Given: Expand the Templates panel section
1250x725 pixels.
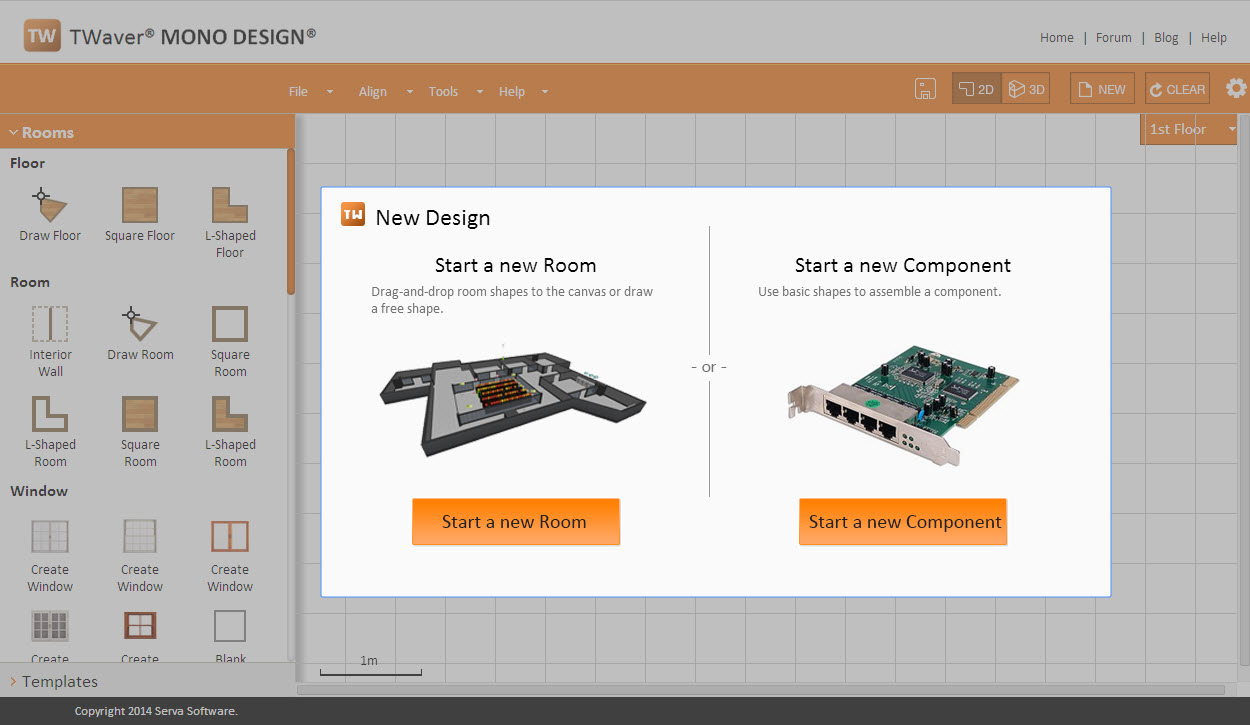Looking at the screenshot, I should click(x=147, y=681).
